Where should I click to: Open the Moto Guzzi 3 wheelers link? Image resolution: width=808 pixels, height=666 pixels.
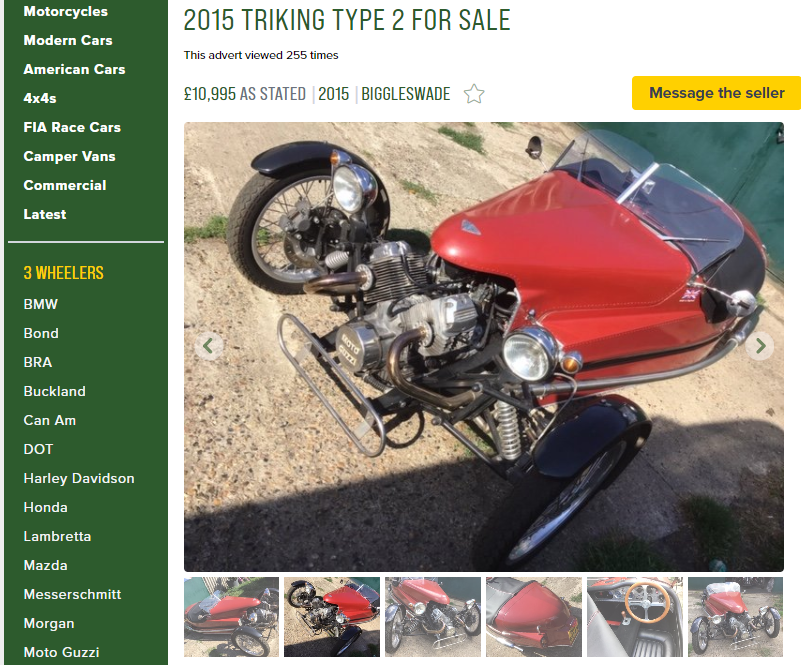(61, 652)
